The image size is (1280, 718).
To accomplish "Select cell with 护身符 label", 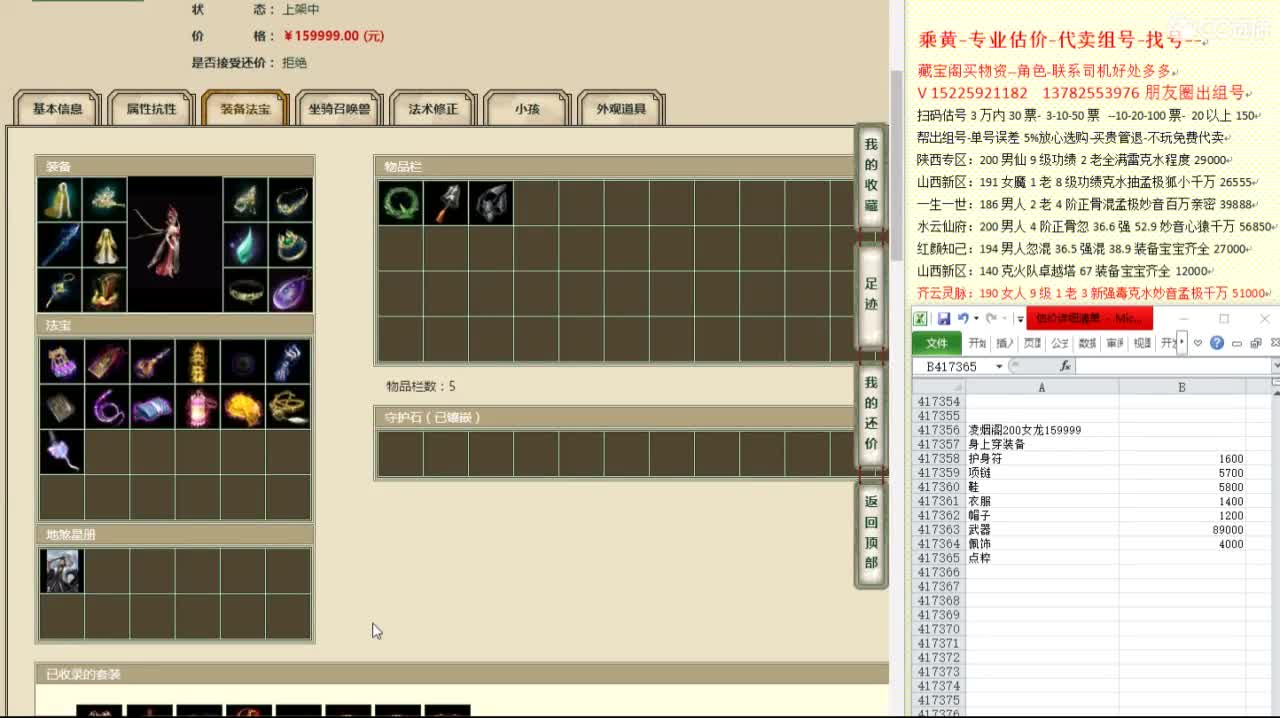I will pyautogui.click(x=1041, y=459).
